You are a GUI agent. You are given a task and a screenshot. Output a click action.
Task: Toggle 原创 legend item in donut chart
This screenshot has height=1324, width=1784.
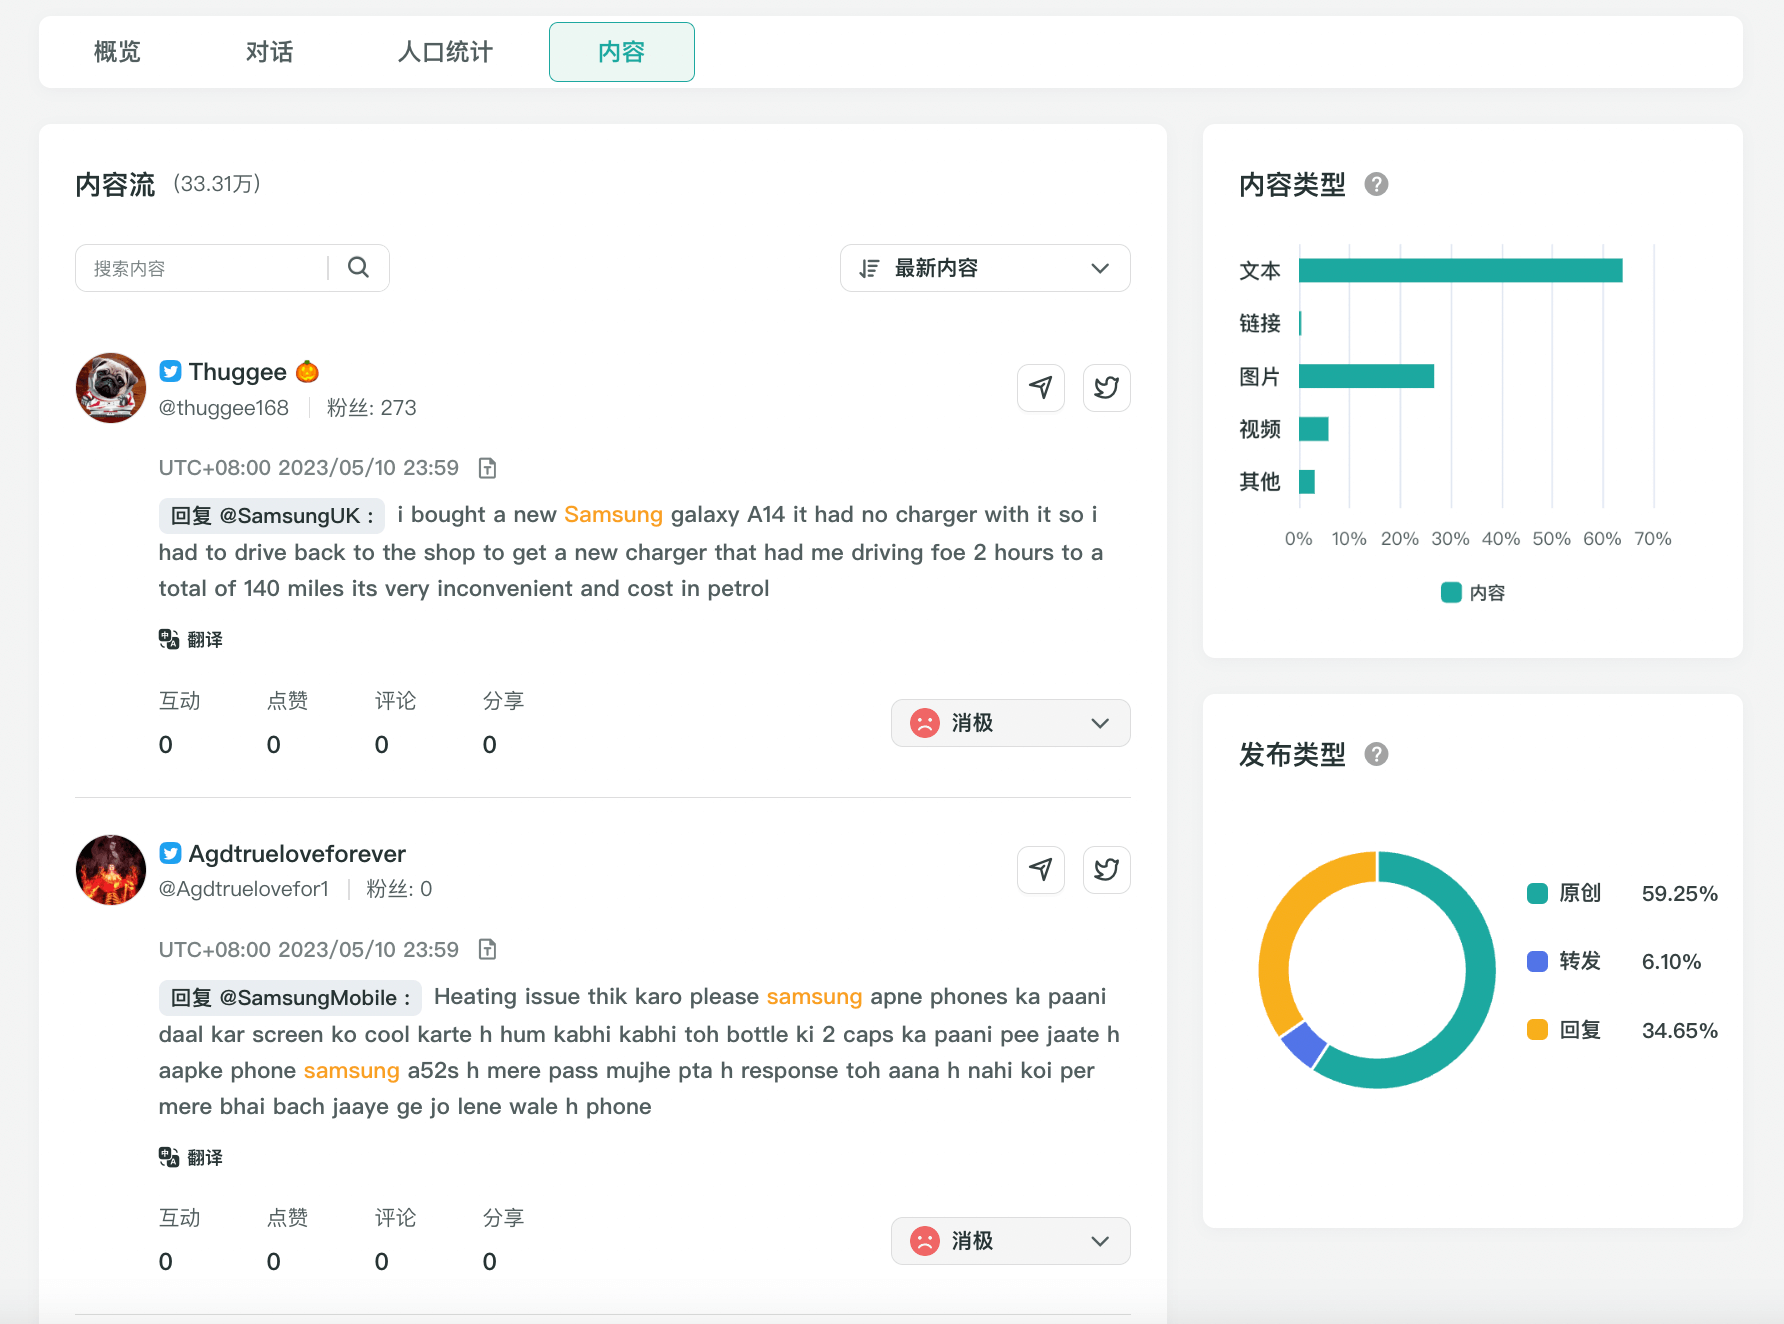coord(1566,893)
